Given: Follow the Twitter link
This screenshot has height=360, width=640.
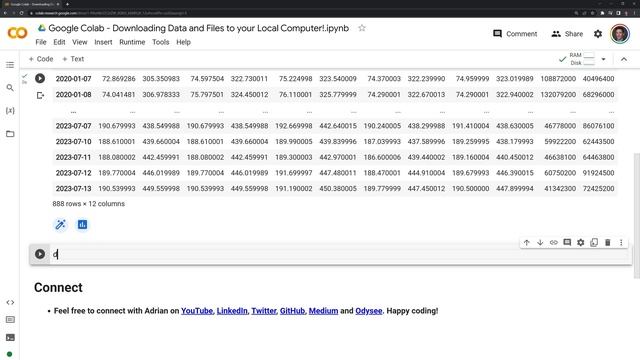Looking at the screenshot, I should coord(264,311).
